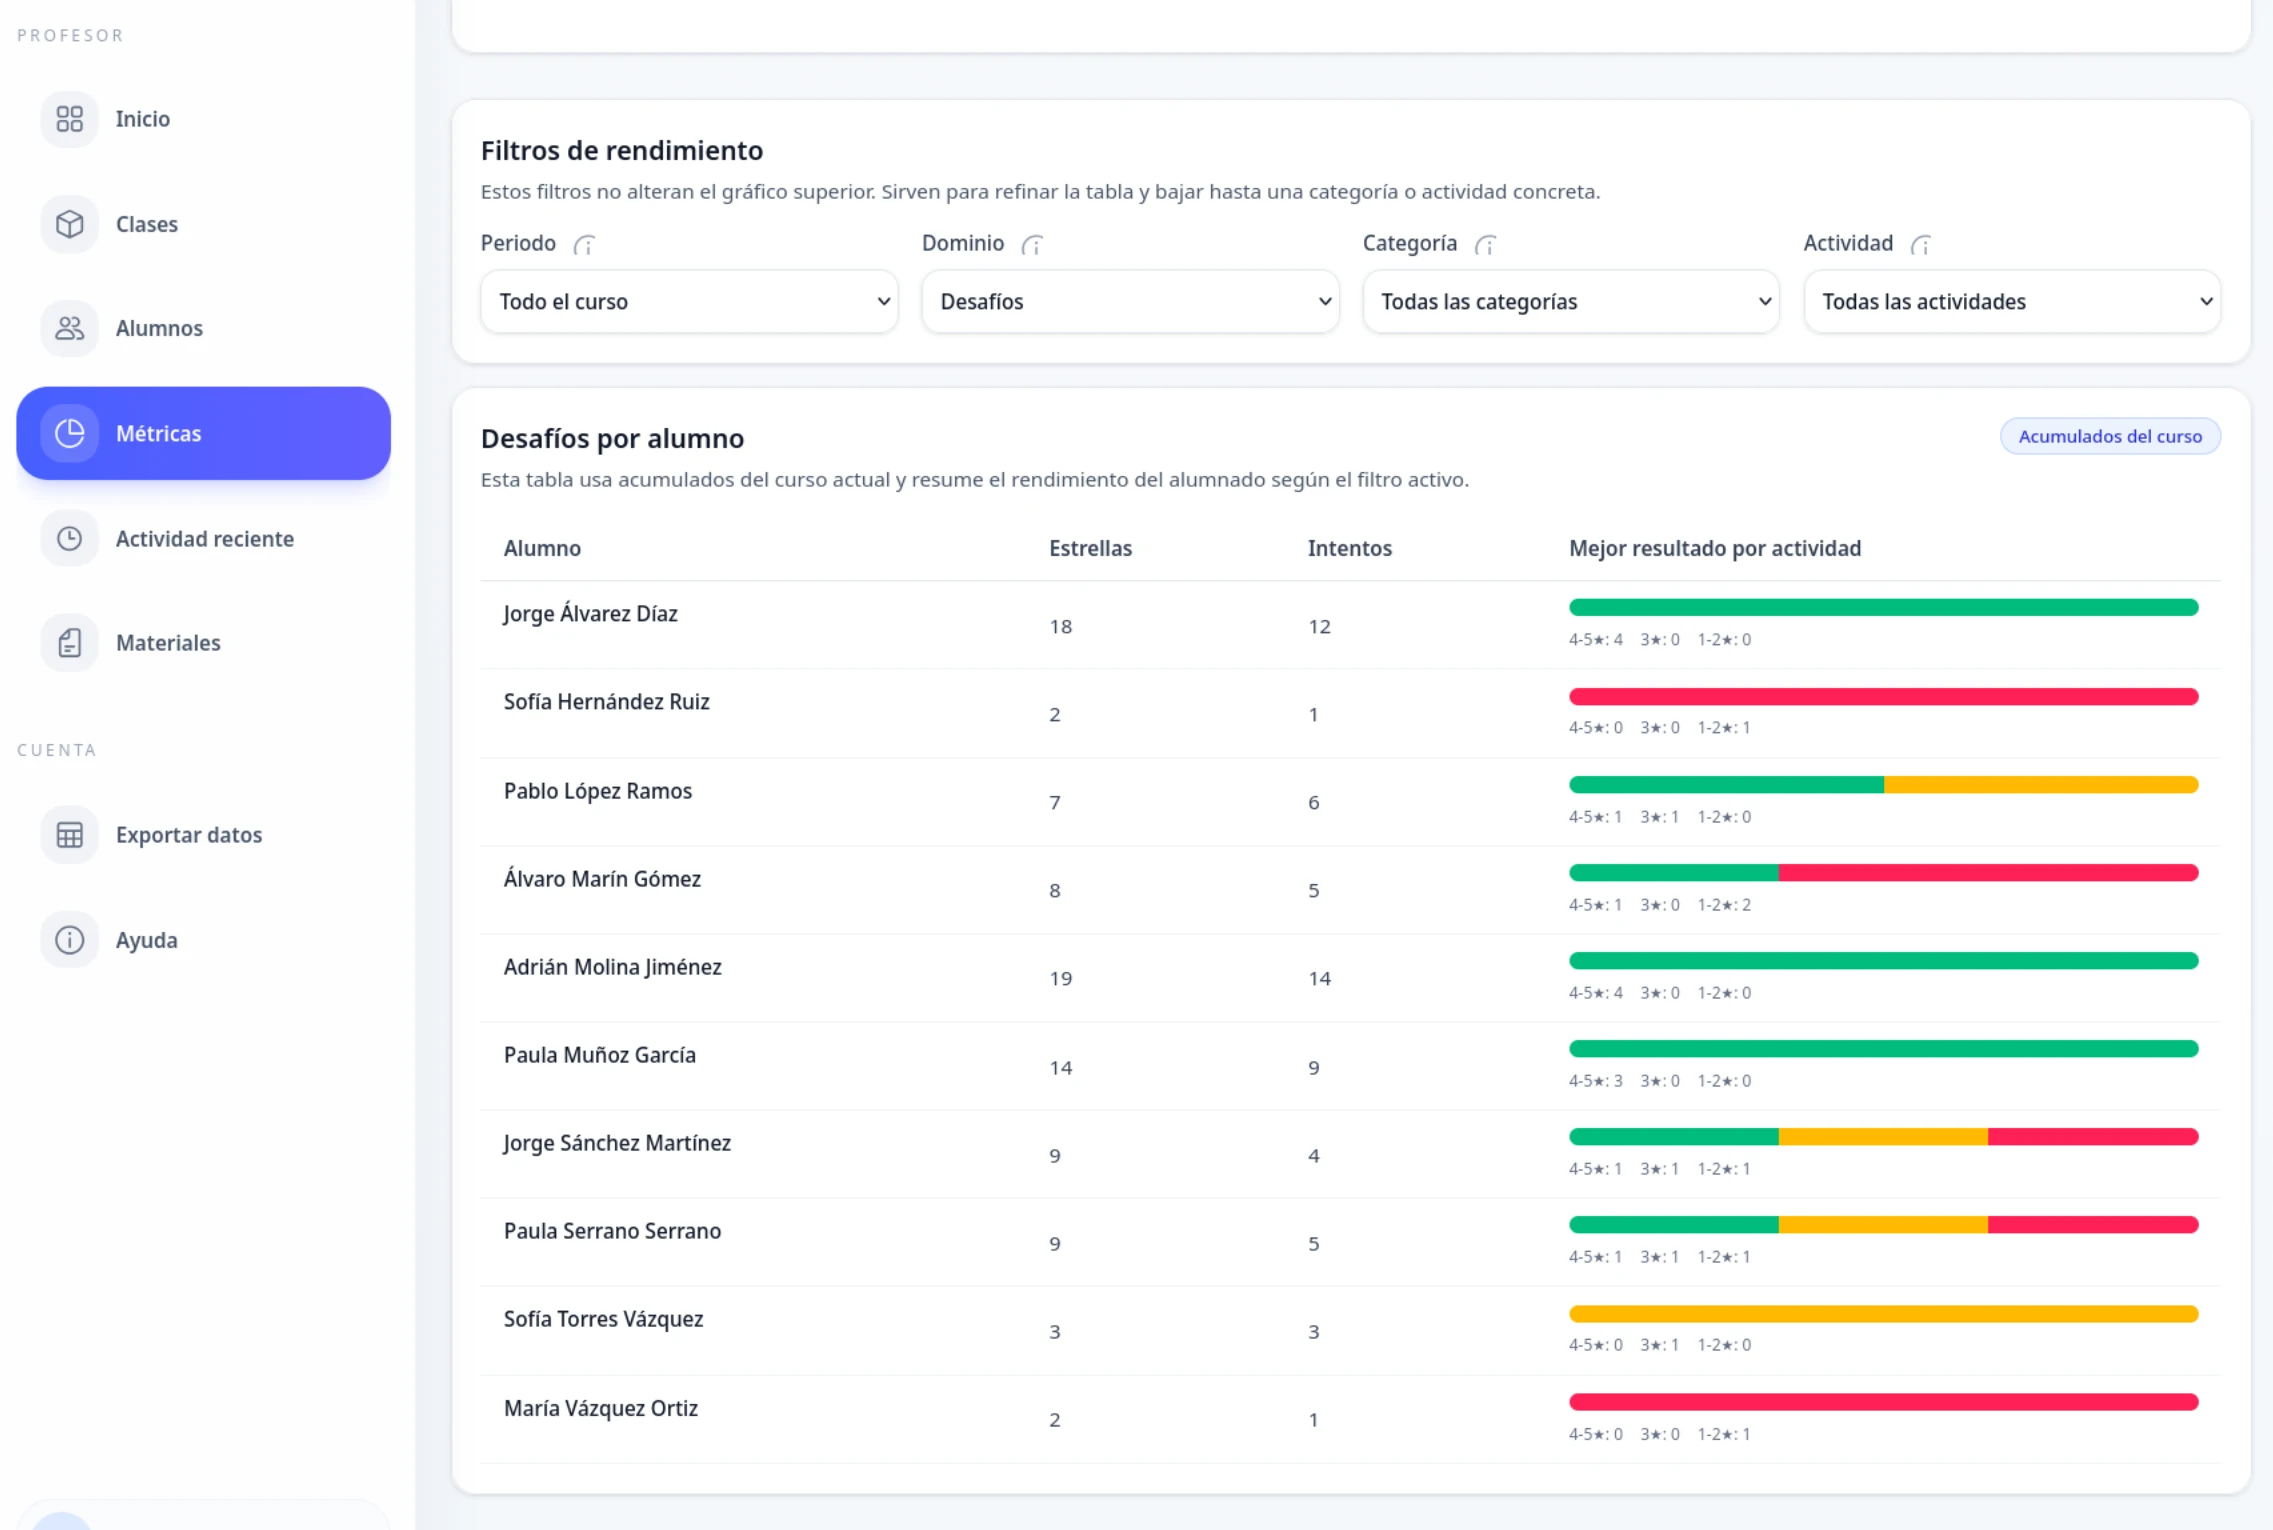
Task: Open Actividad reciente menu item
Action: point(204,539)
